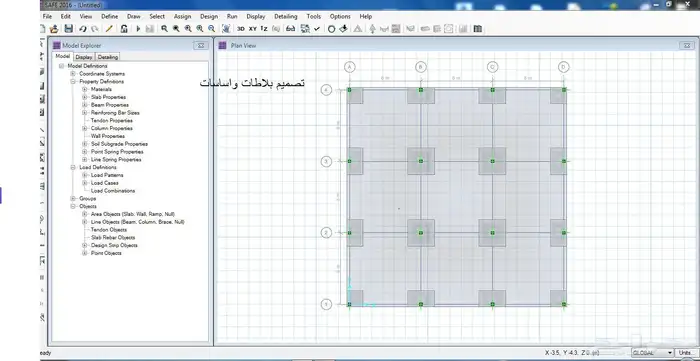Click grid bubble D at top of plan

tap(564, 67)
